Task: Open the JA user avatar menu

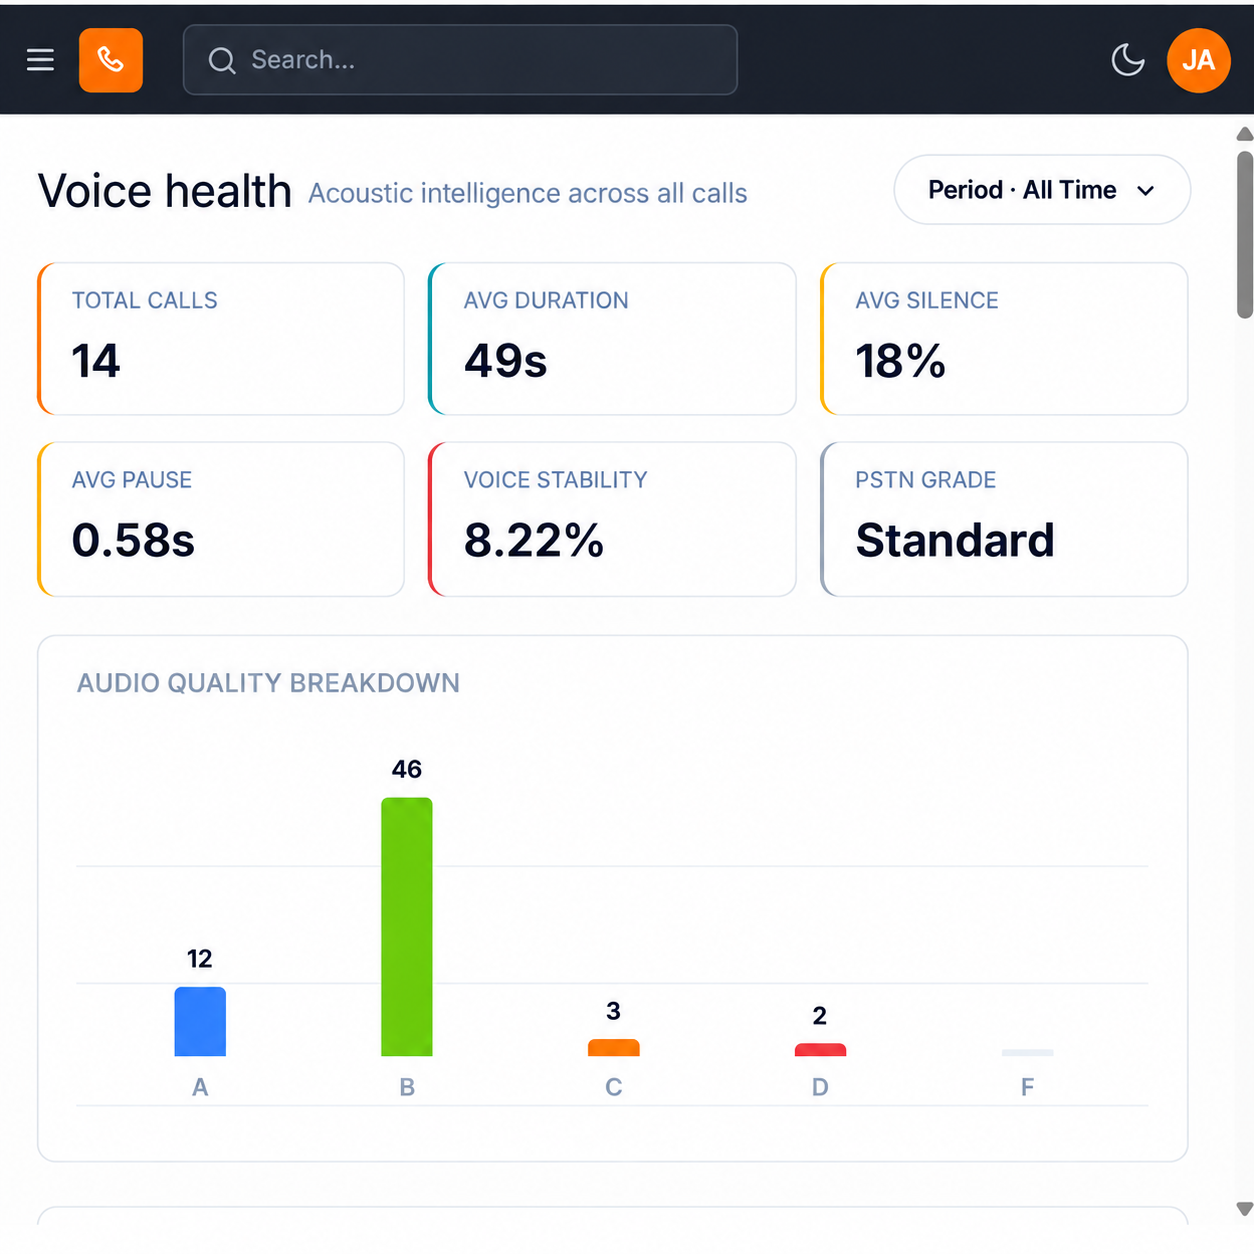Action: point(1199,60)
